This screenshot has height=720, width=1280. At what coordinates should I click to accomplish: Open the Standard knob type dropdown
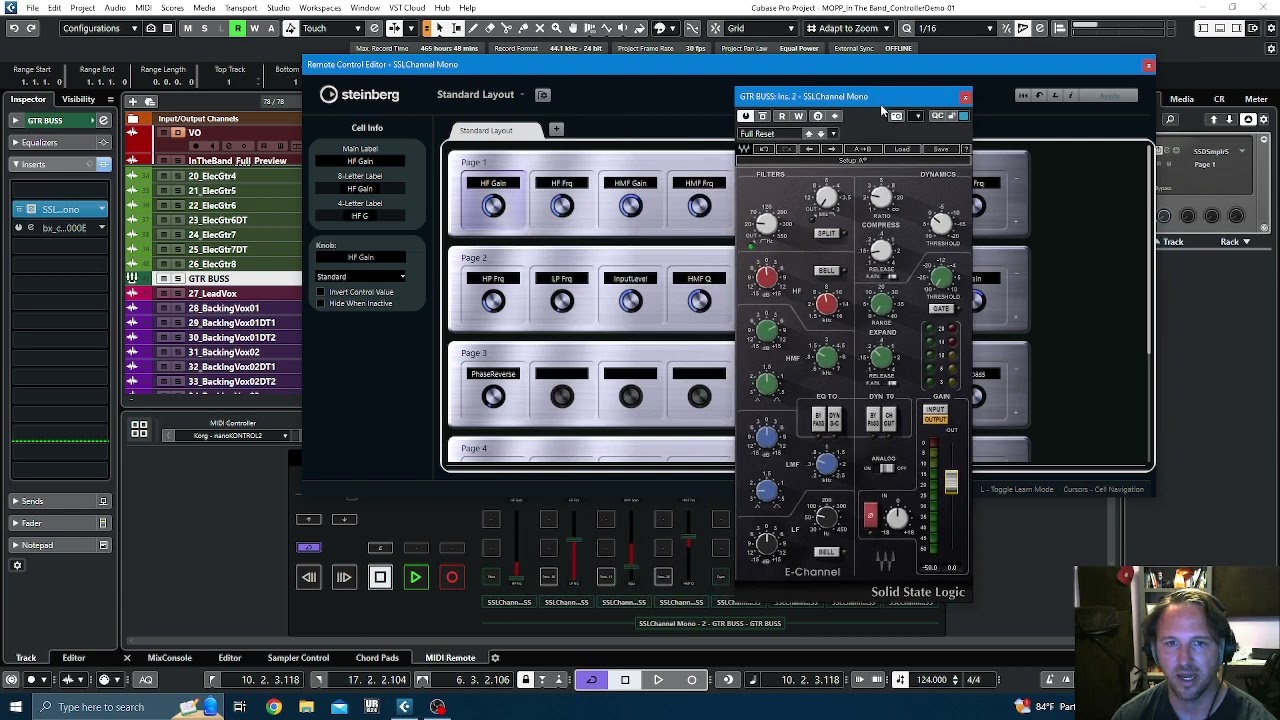pyautogui.click(x=361, y=277)
